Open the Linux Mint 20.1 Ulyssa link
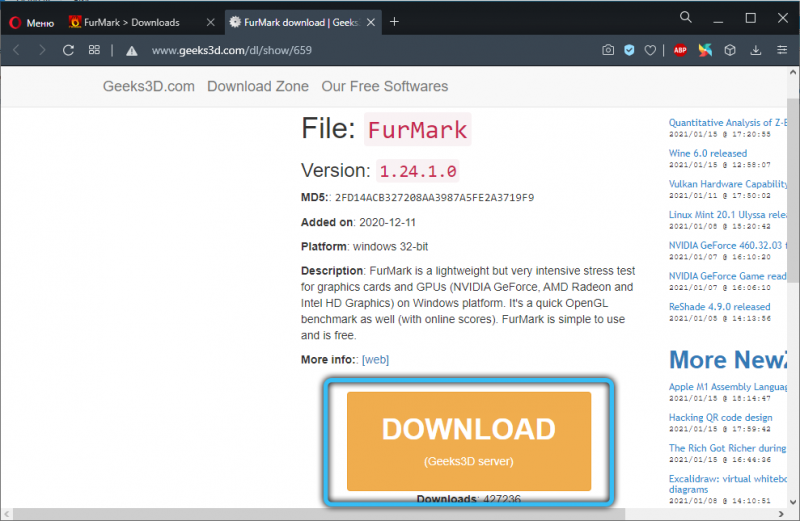The width and height of the screenshot is (800, 521). click(728, 214)
